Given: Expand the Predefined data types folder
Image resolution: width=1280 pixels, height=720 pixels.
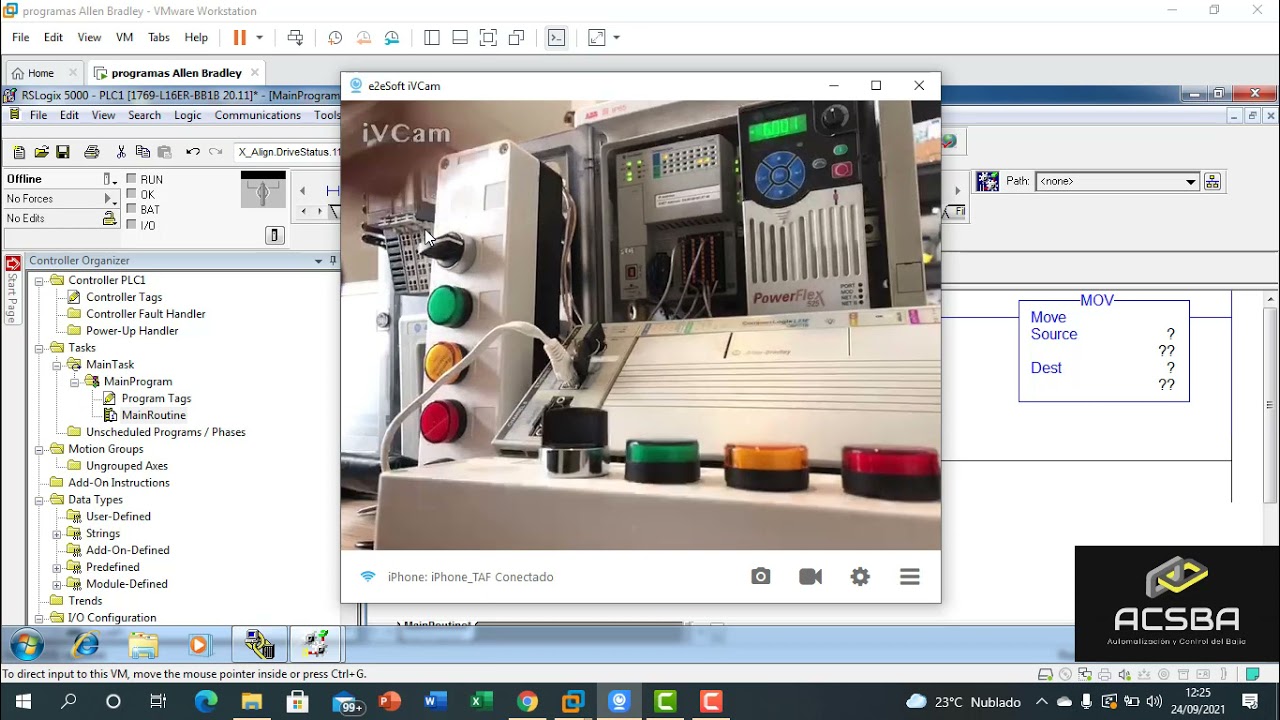Looking at the screenshot, I should click(57, 567).
